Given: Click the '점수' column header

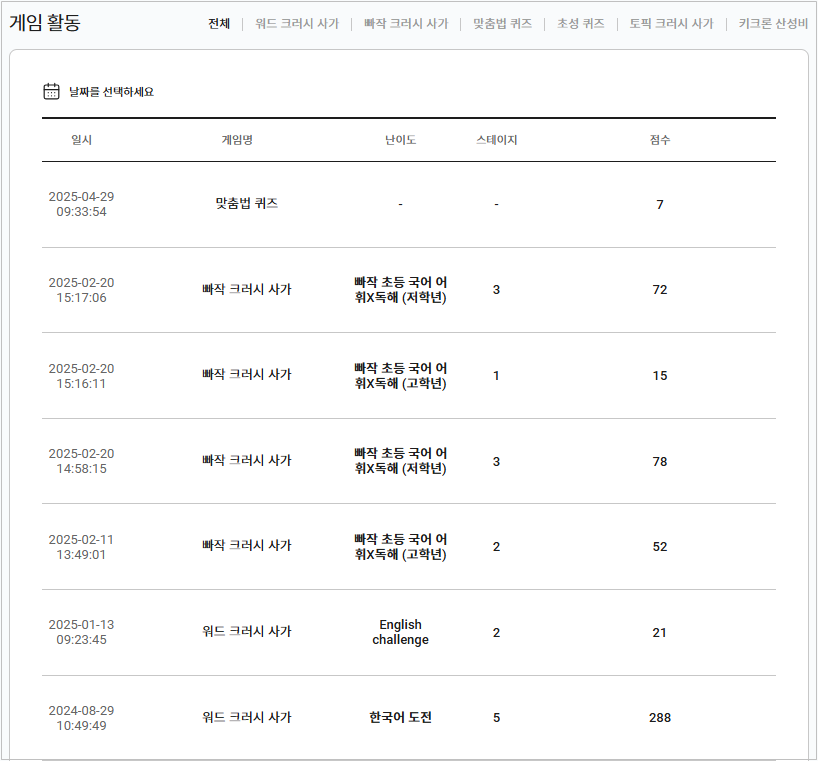Looking at the screenshot, I should pyautogui.click(x=660, y=140).
